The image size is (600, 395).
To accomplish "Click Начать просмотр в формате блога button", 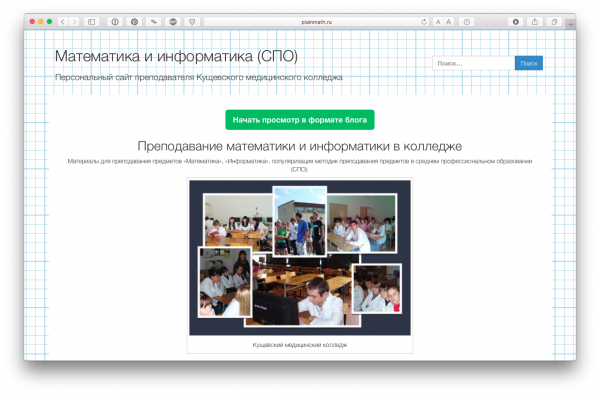I will (x=300, y=120).
